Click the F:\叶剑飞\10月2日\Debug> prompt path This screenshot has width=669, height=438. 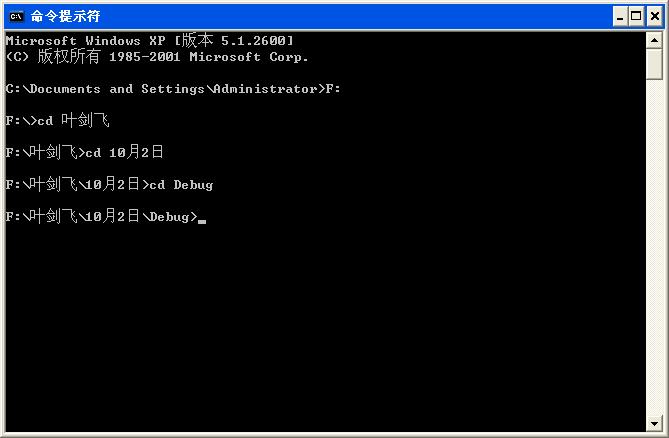click(100, 217)
